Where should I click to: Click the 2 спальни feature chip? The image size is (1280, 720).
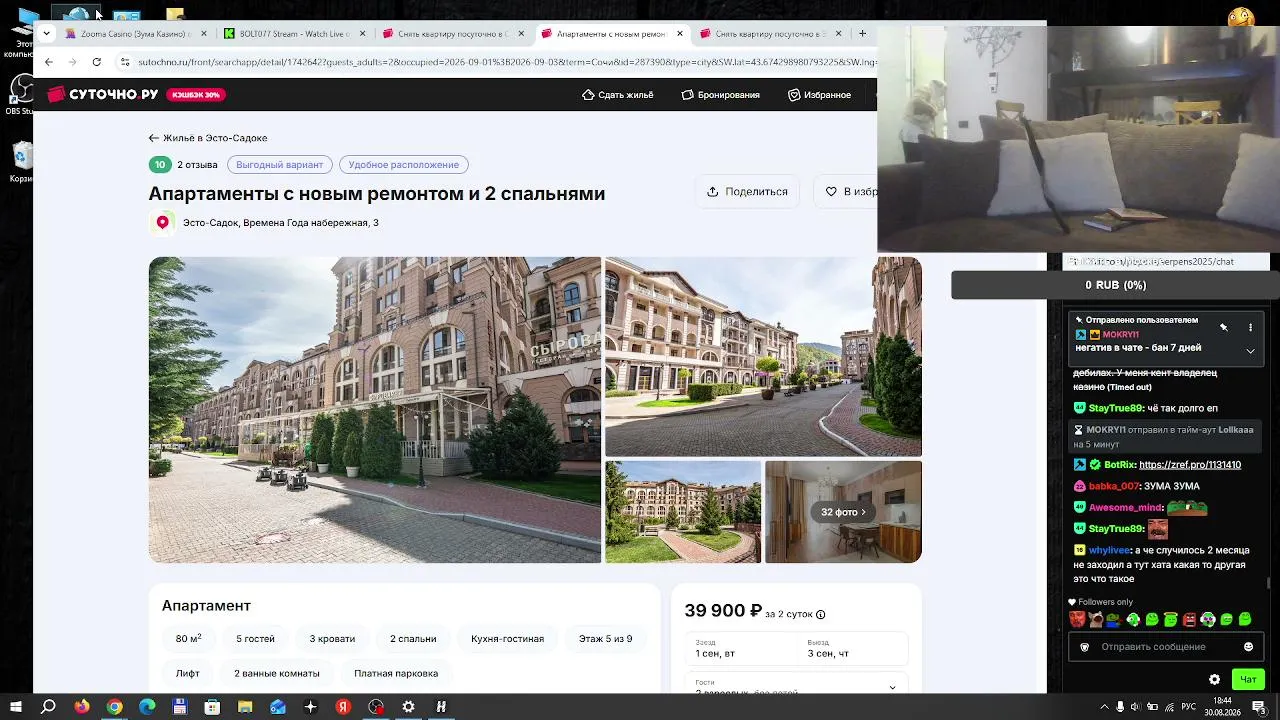click(x=413, y=639)
